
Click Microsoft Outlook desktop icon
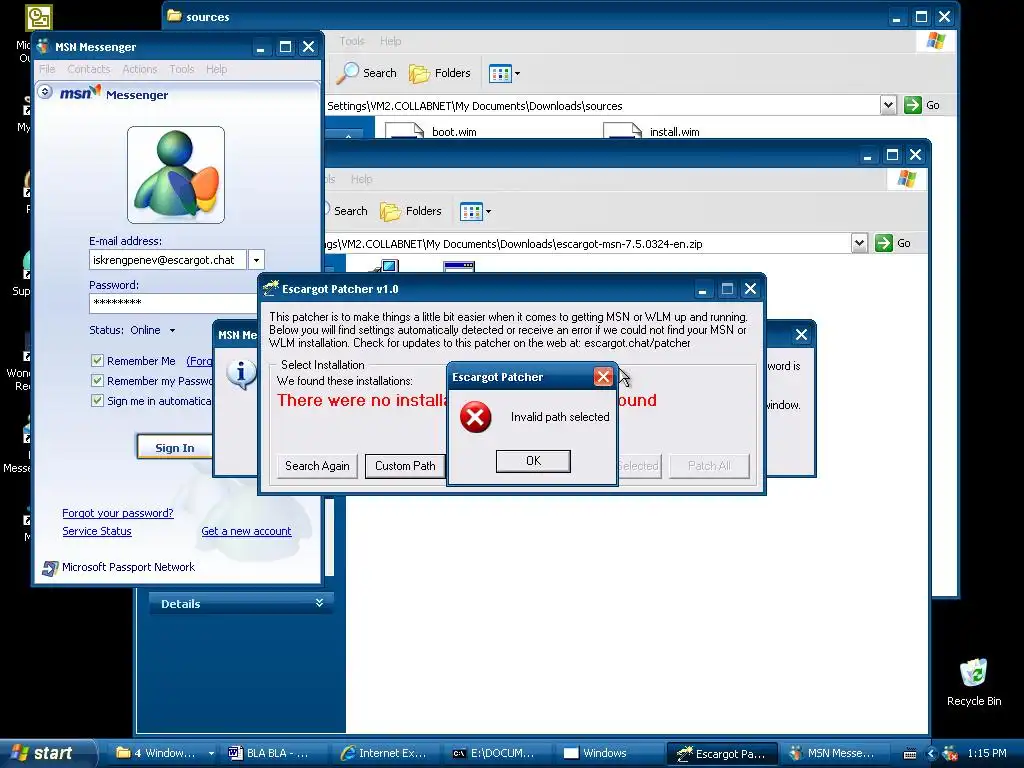point(38,18)
